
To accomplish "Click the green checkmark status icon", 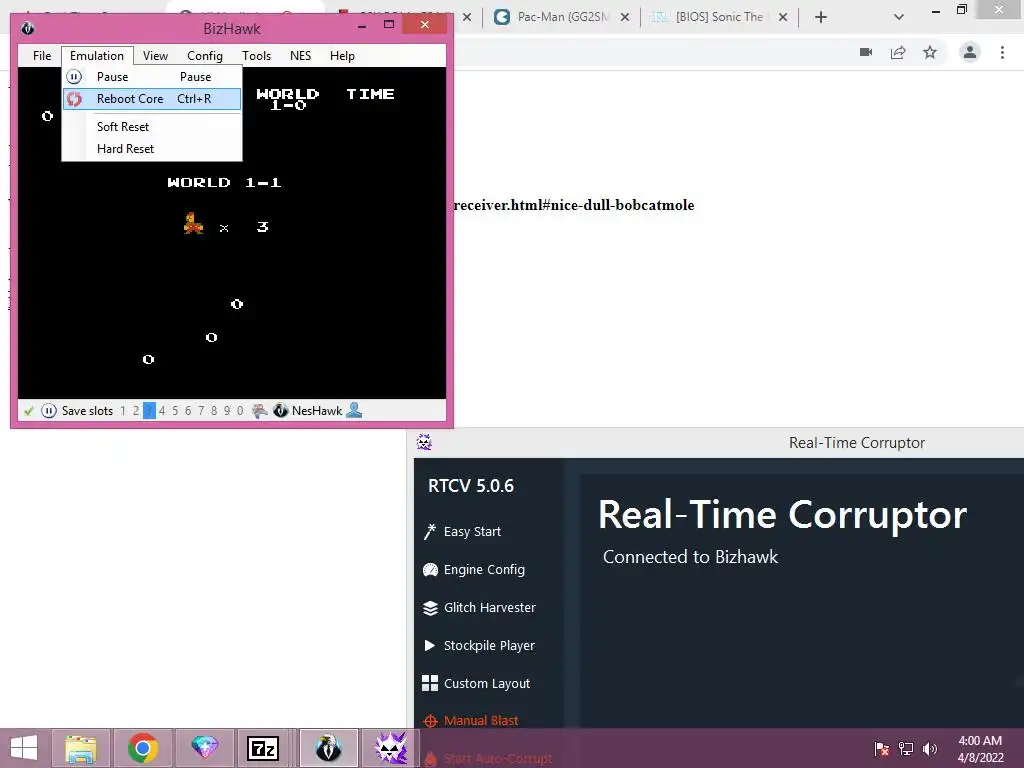I will [x=28, y=411].
